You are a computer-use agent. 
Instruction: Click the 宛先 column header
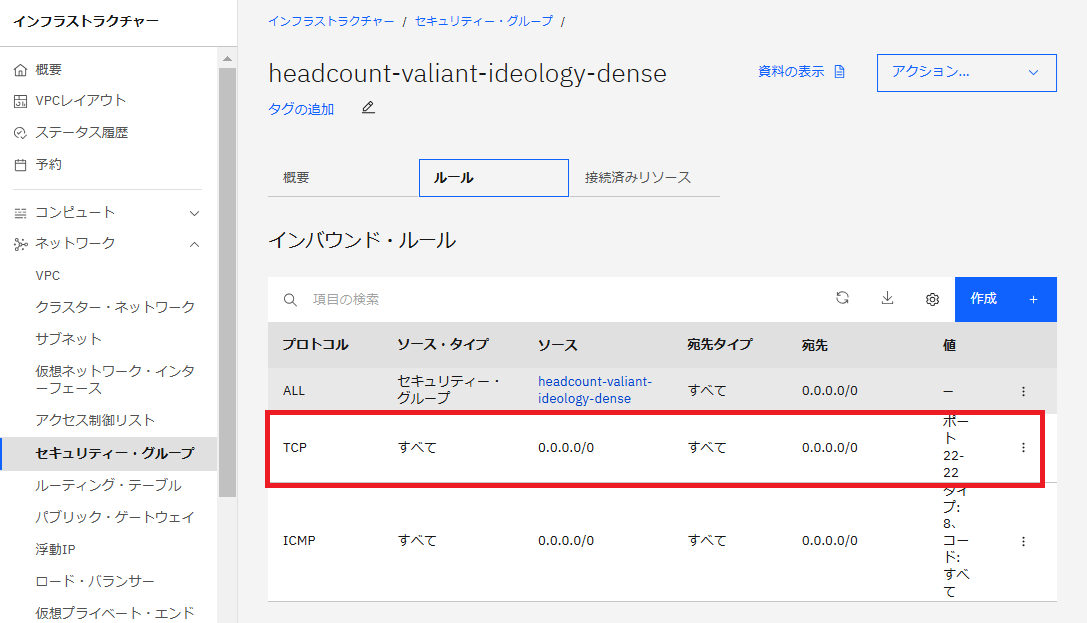point(815,345)
